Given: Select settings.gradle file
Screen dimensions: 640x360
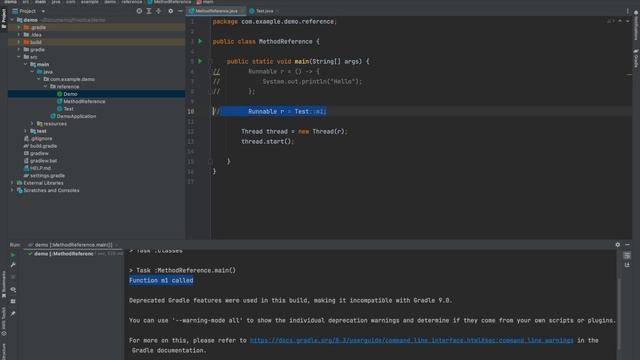Looking at the screenshot, I should tap(44, 176).
